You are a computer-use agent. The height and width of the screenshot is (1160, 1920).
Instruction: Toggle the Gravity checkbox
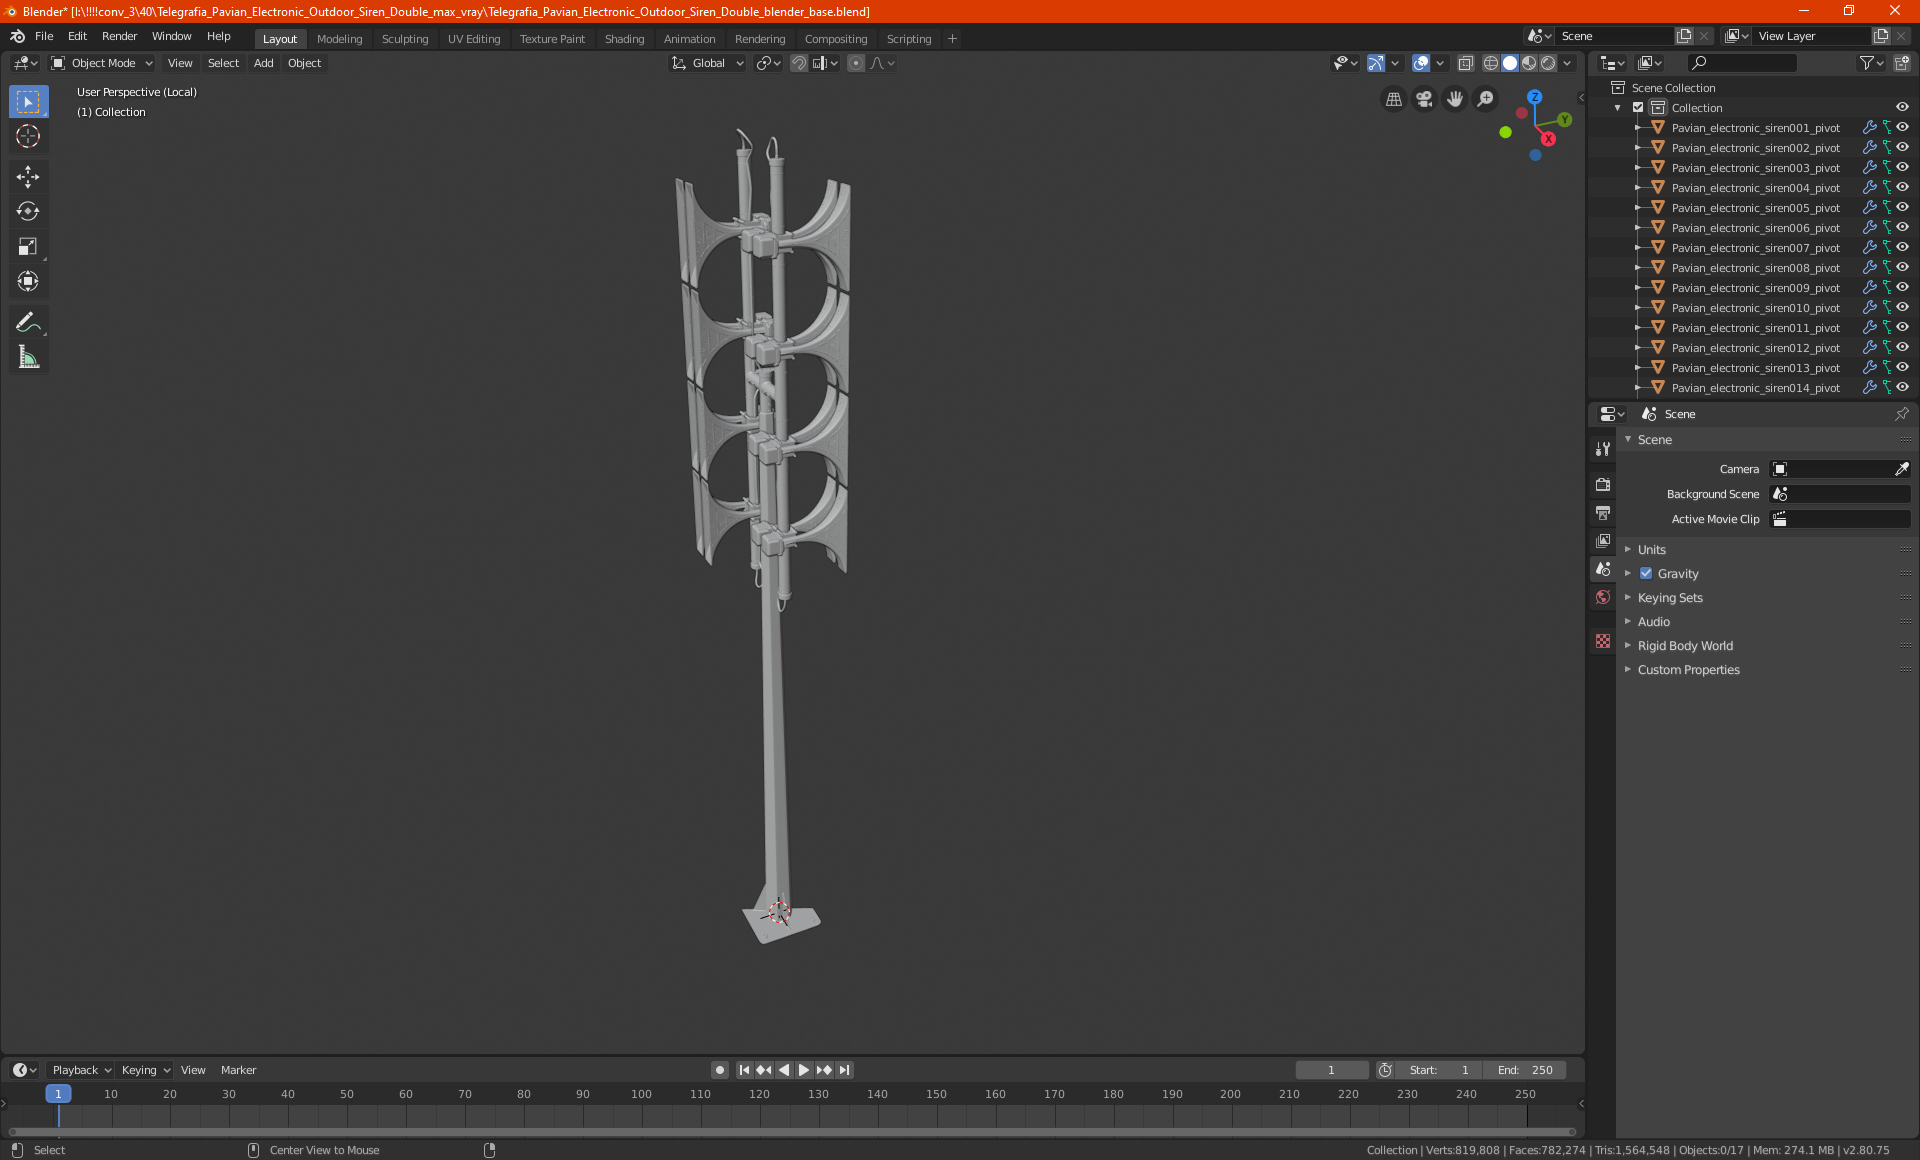pos(1646,574)
